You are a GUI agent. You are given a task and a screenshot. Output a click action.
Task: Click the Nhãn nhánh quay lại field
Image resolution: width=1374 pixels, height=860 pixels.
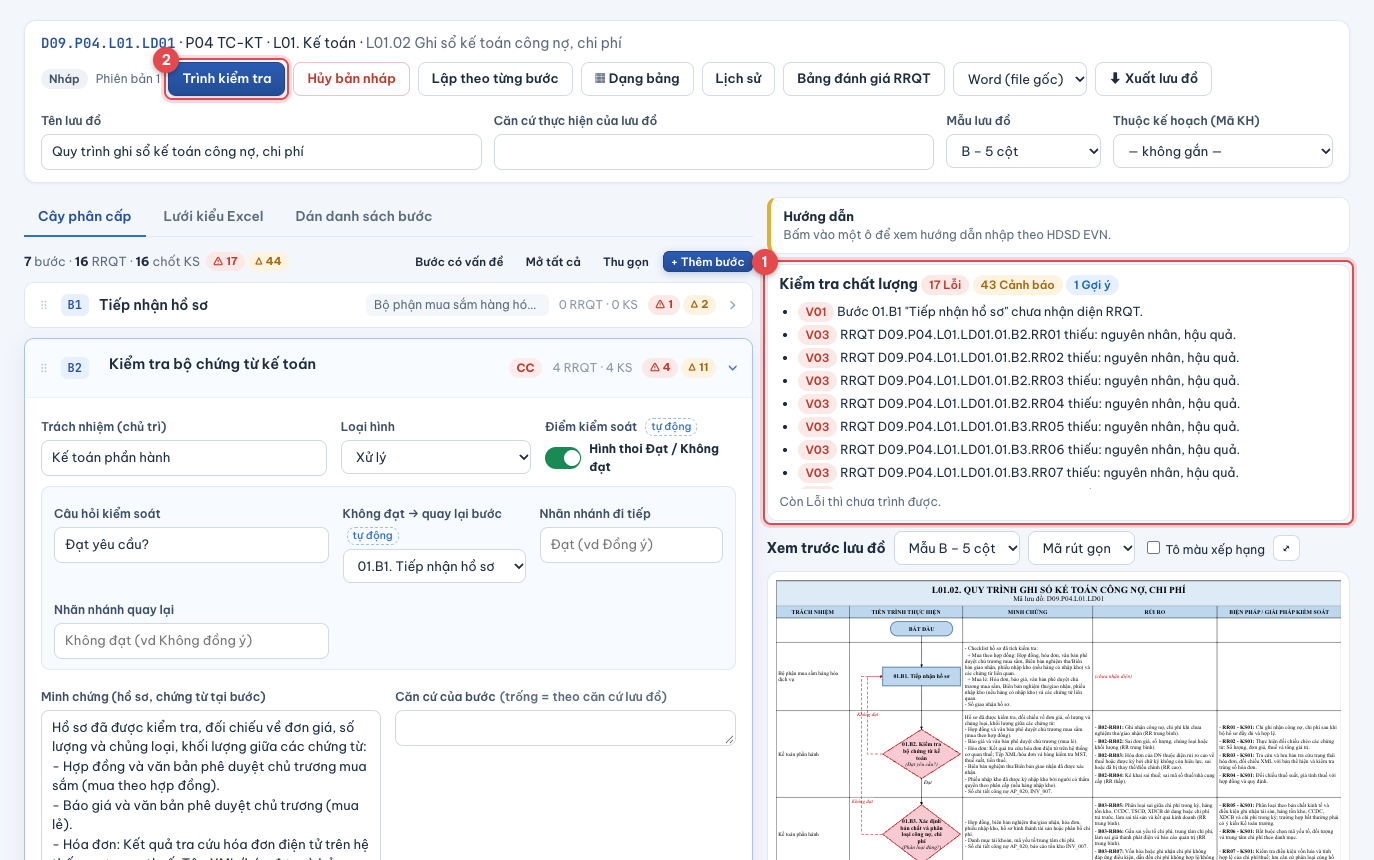[191, 641]
